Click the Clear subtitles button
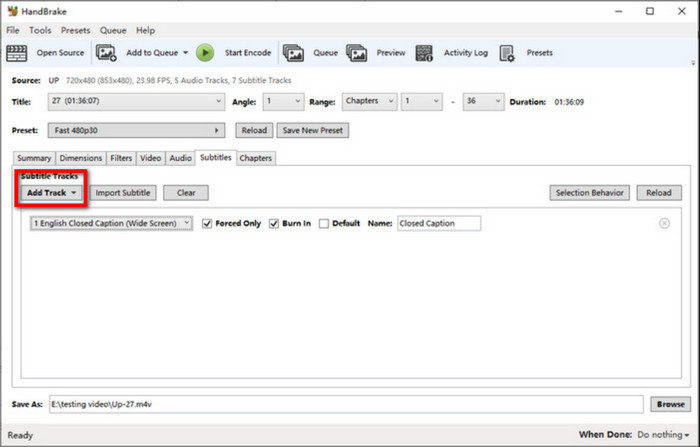 point(186,193)
